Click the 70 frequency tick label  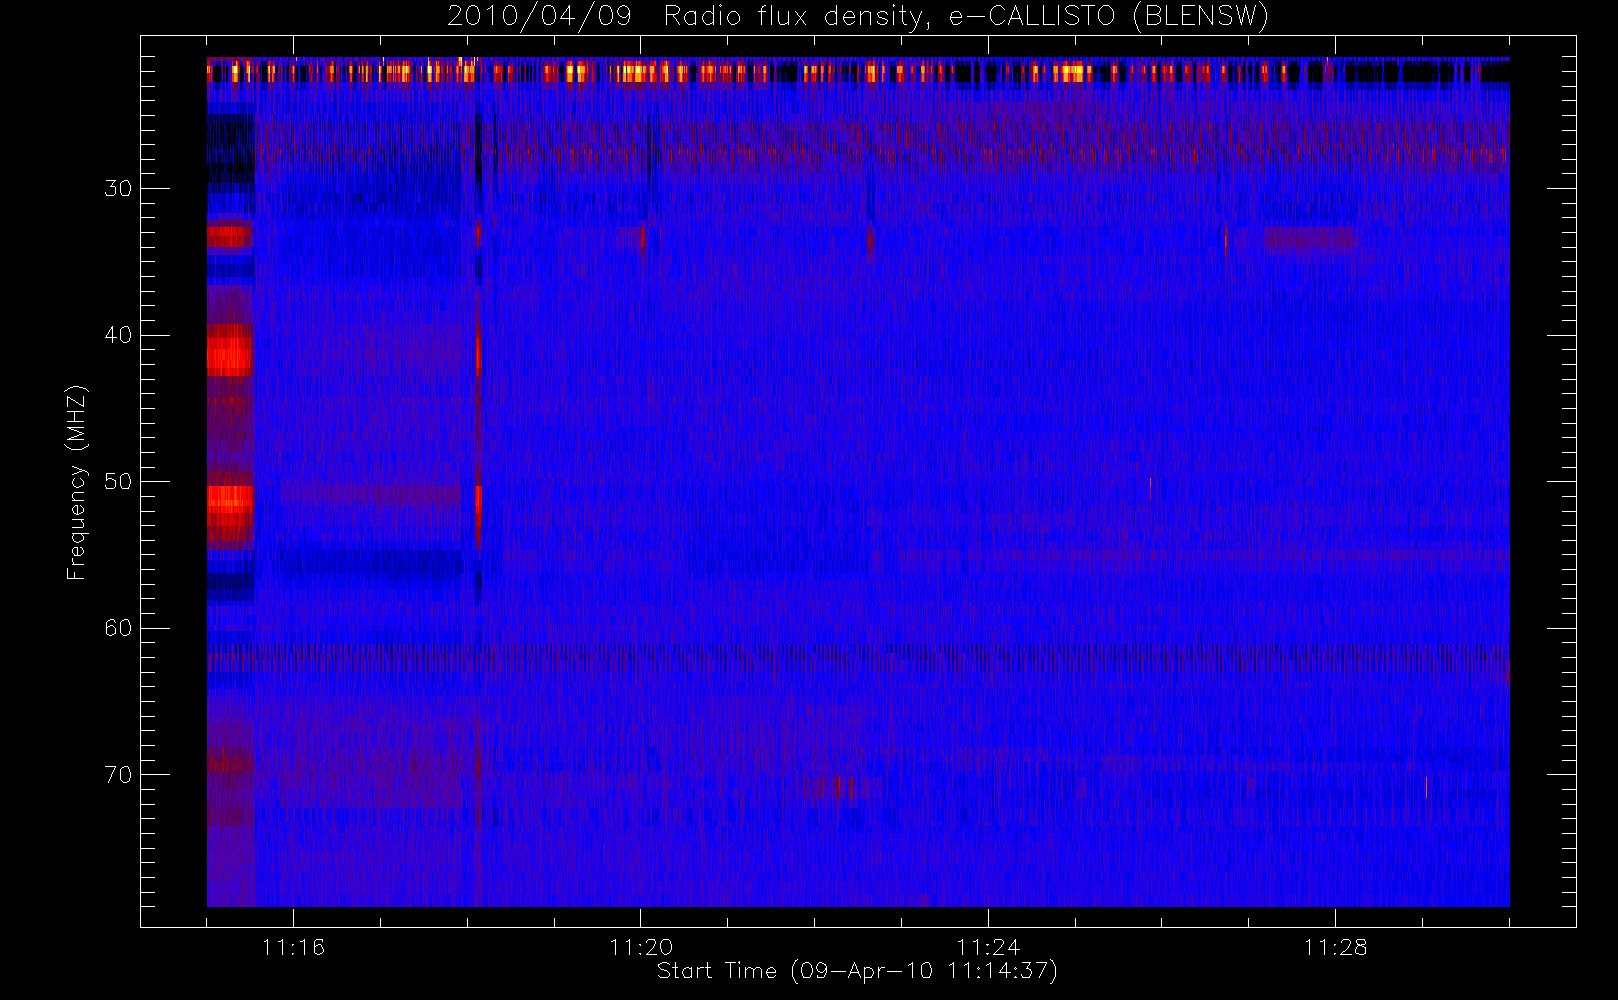118,775
